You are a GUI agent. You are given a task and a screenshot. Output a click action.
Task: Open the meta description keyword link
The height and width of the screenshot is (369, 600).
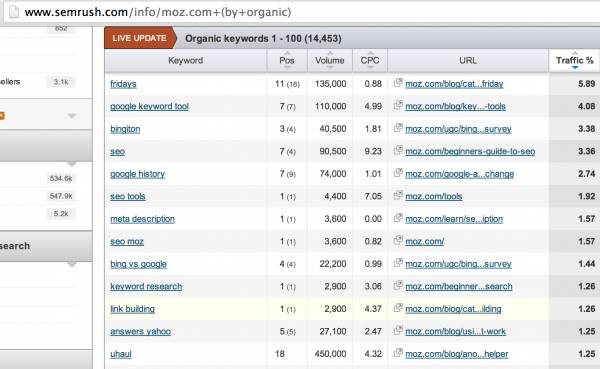point(142,219)
